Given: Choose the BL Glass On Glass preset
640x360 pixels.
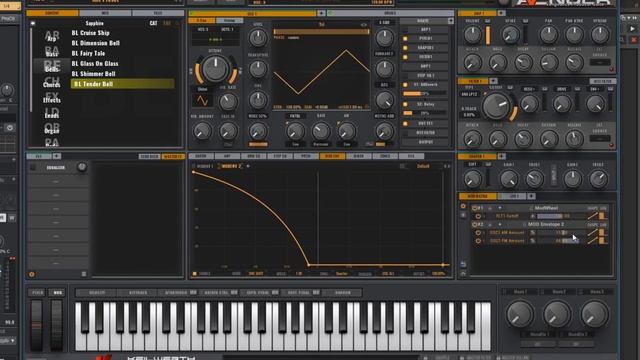Looking at the screenshot, I should pyautogui.click(x=95, y=64).
